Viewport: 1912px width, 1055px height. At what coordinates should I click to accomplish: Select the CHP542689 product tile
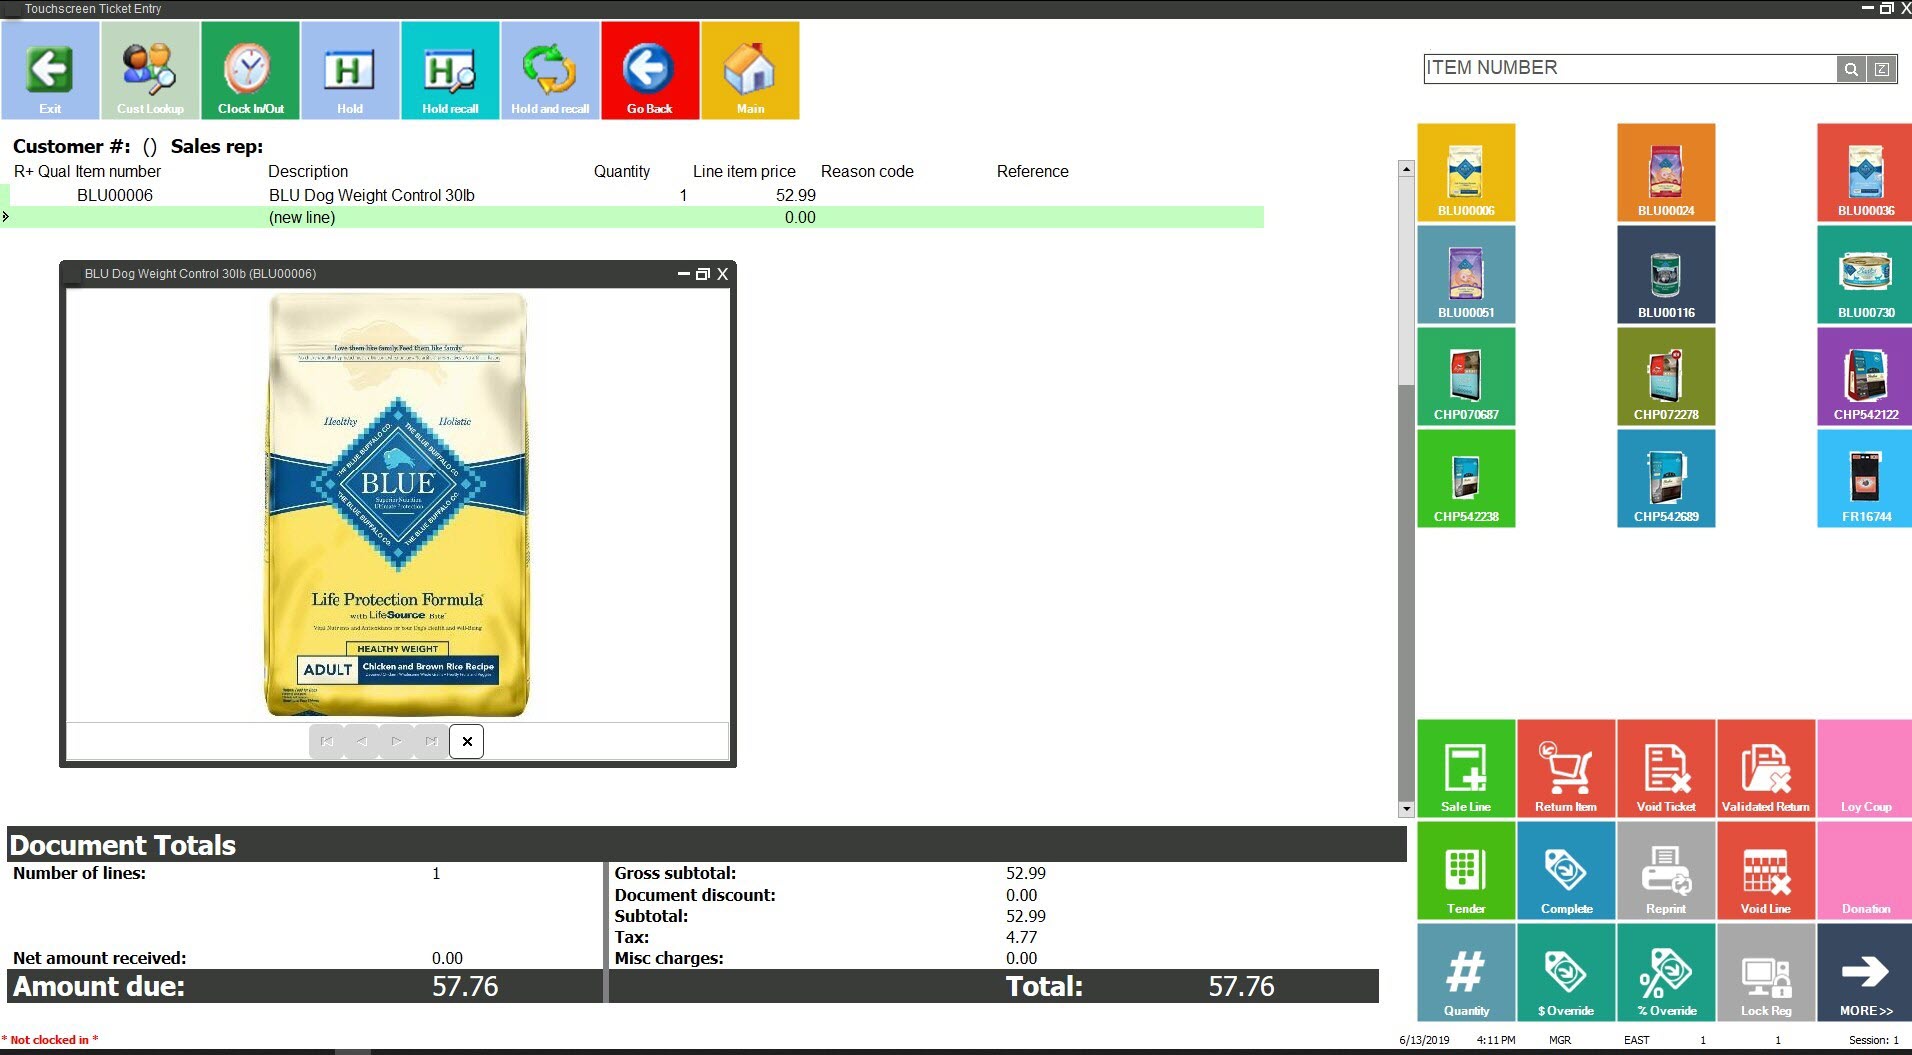click(1666, 478)
